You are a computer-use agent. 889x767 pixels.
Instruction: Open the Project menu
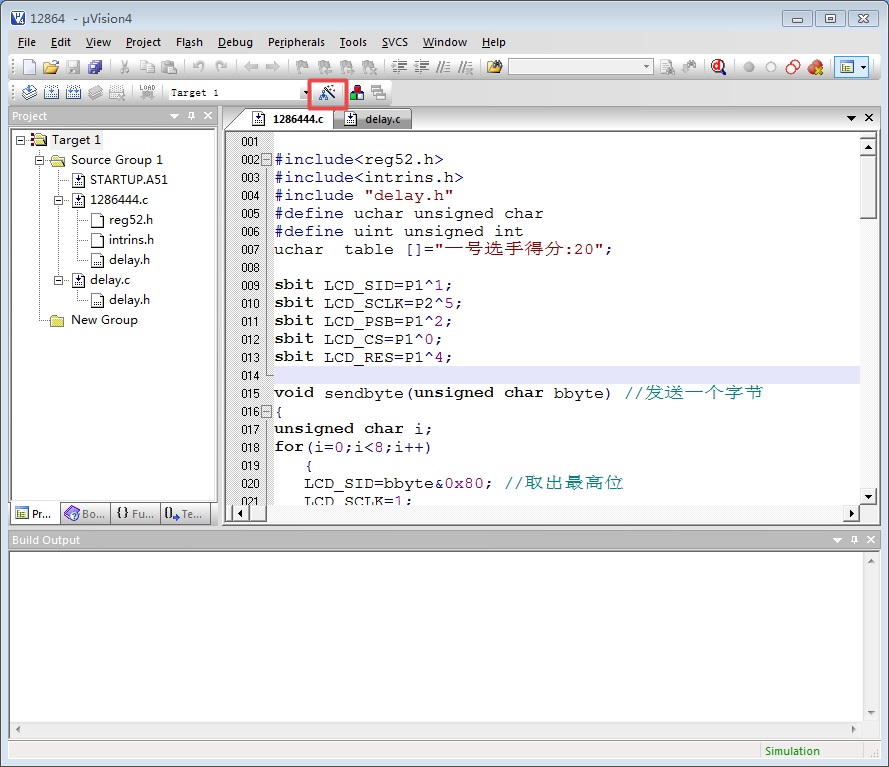pyautogui.click(x=143, y=42)
